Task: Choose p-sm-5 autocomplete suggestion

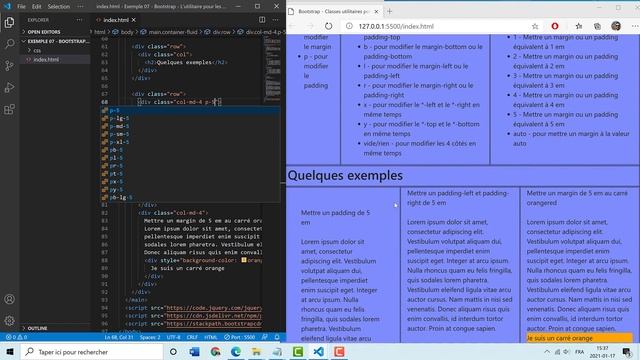Action: coord(190,134)
